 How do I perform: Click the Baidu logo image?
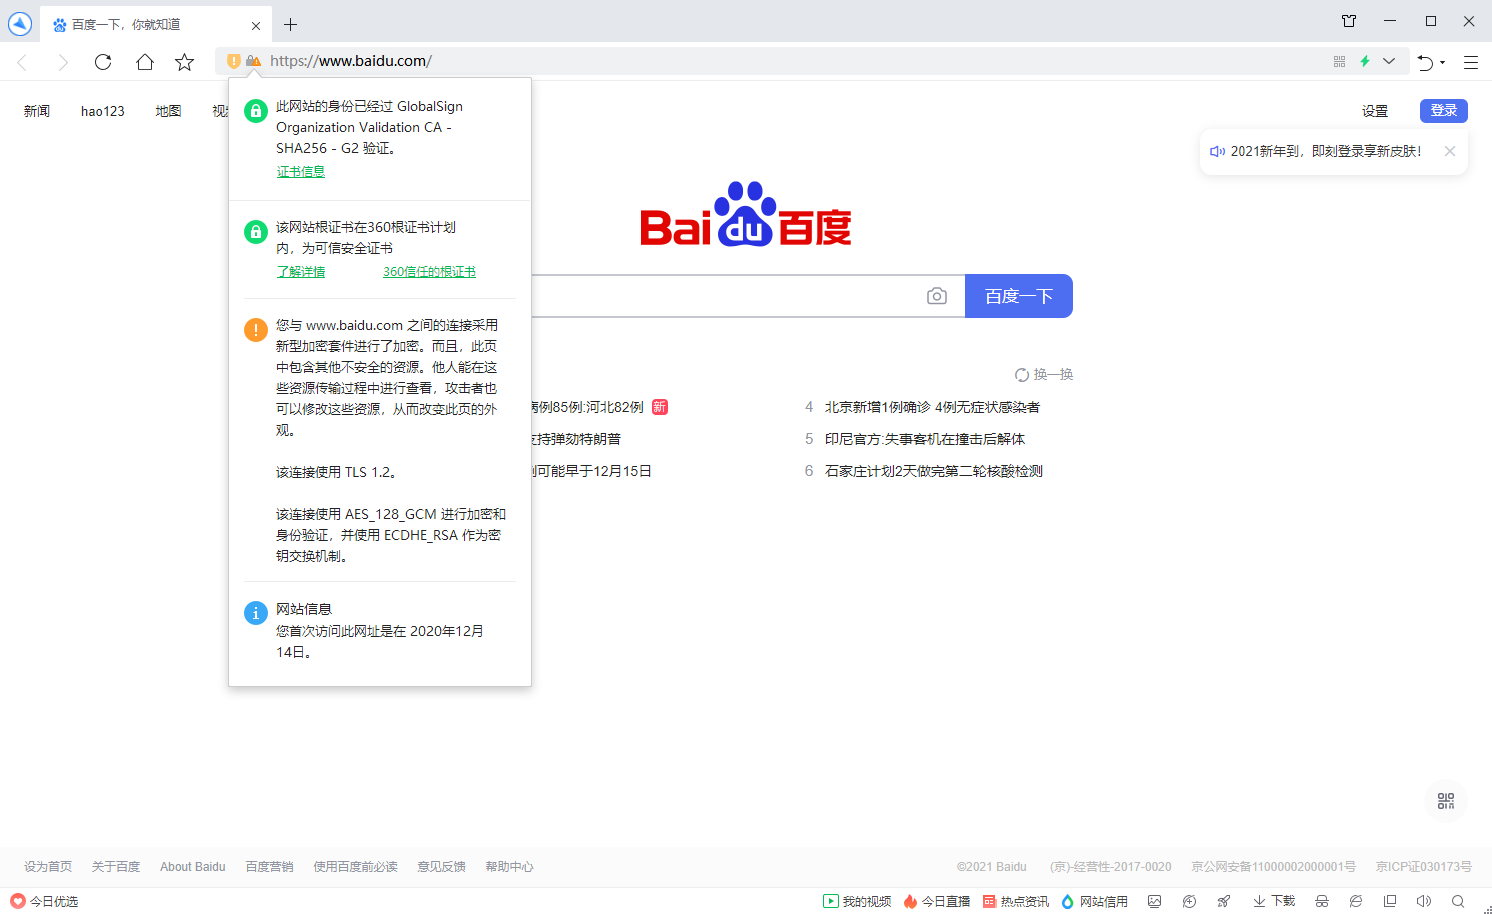[746, 214]
